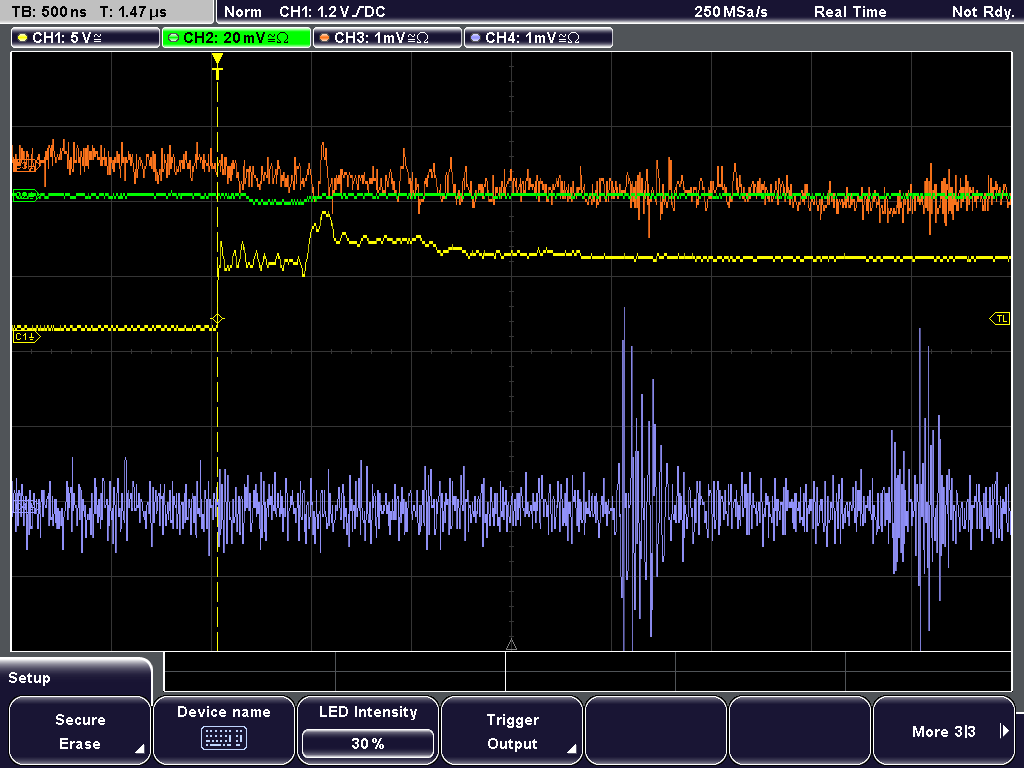
Task: Select the CH3 1 mV channel tab
Action: coord(387,38)
